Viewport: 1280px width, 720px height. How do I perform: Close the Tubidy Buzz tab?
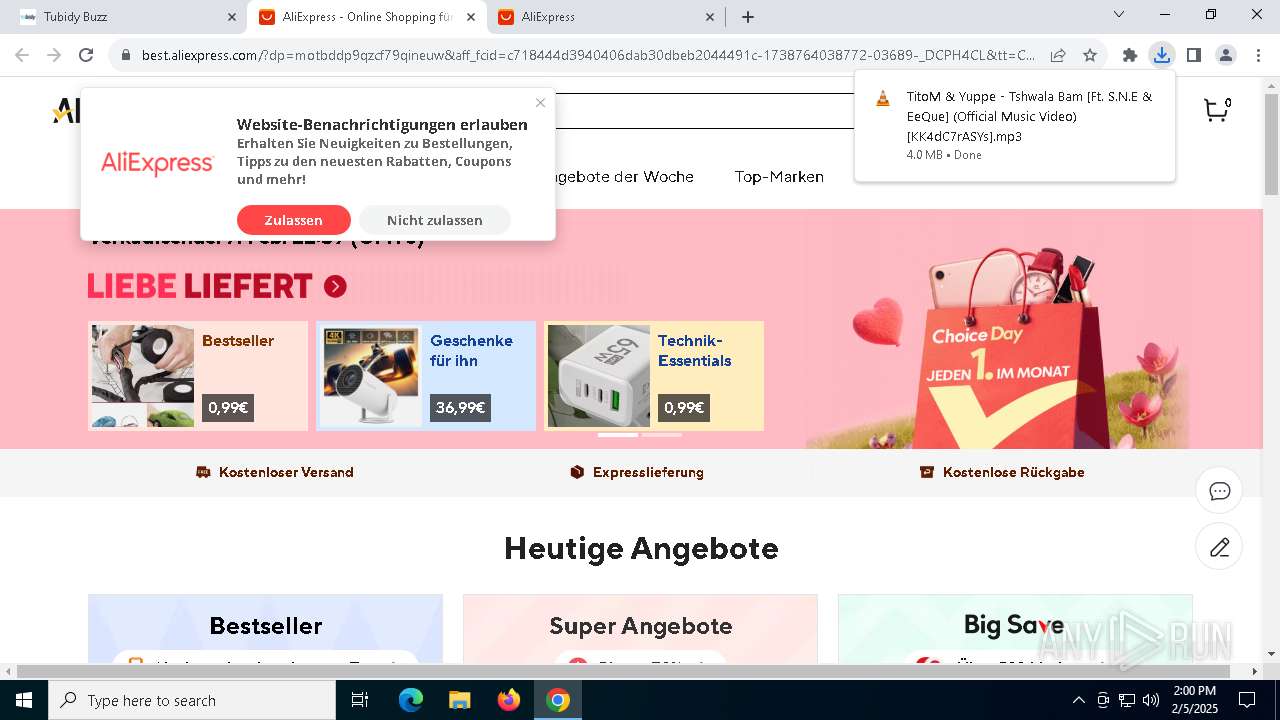[232, 17]
